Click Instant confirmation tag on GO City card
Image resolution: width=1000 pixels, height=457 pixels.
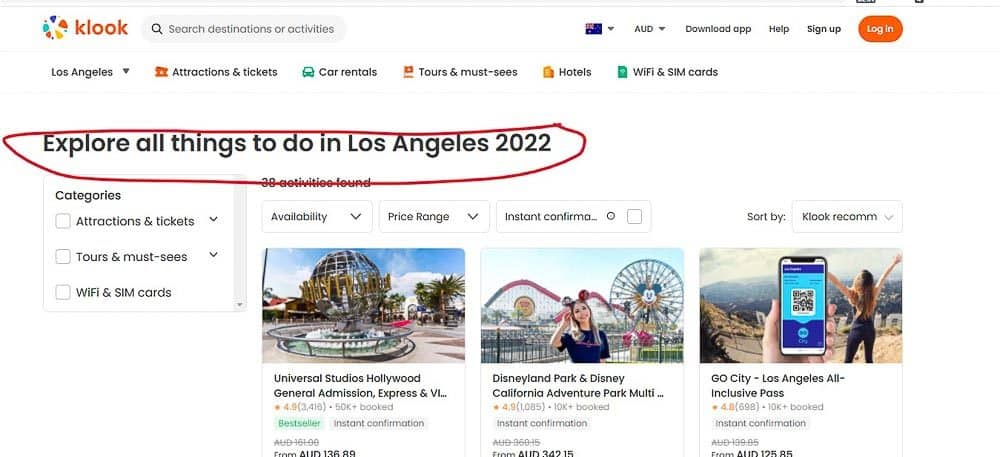tap(760, 423)
